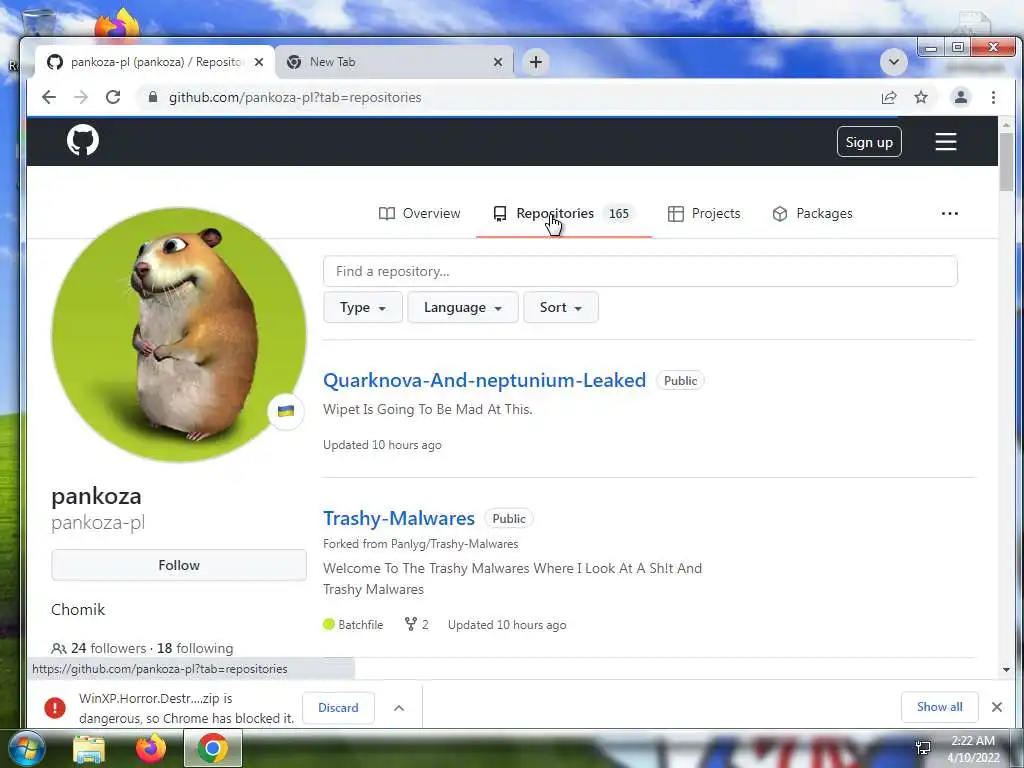Screen dimensions: 1024x768
Task: Click the page scrollbar down arrow
Action: pyautogui.click(x=1006, y=669)
